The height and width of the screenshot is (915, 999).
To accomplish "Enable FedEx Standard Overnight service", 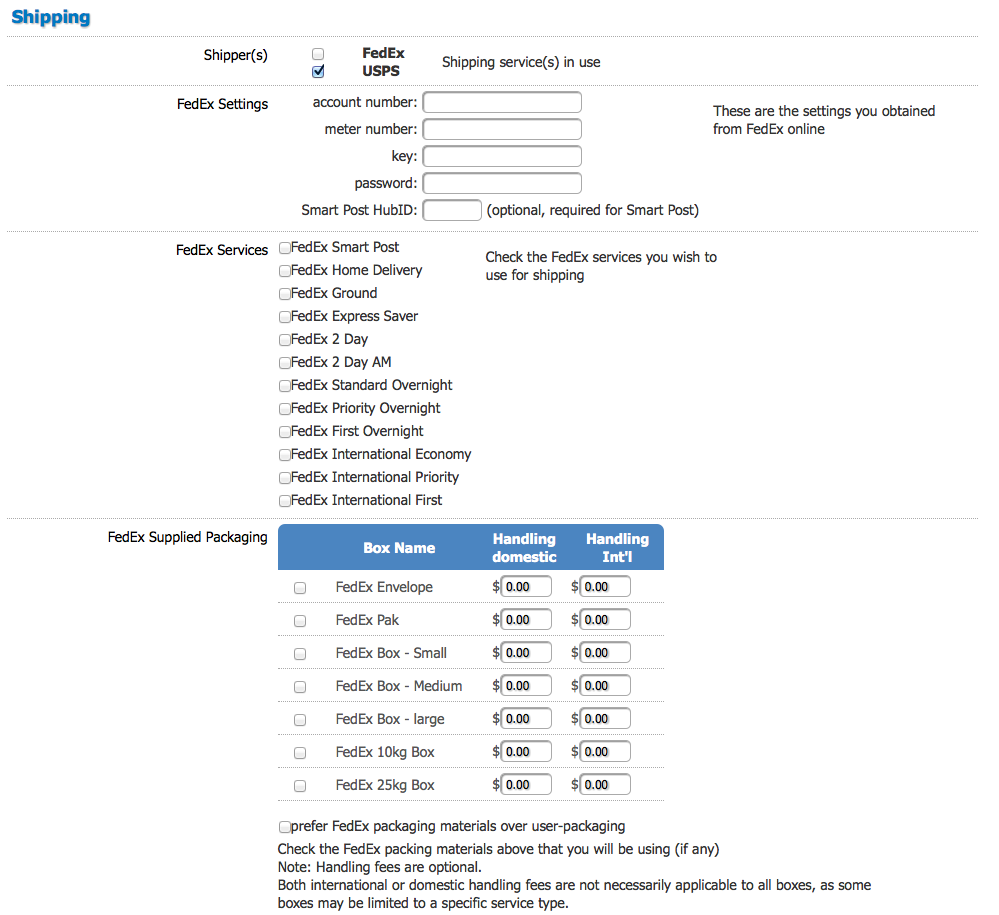I will [285, 385].
